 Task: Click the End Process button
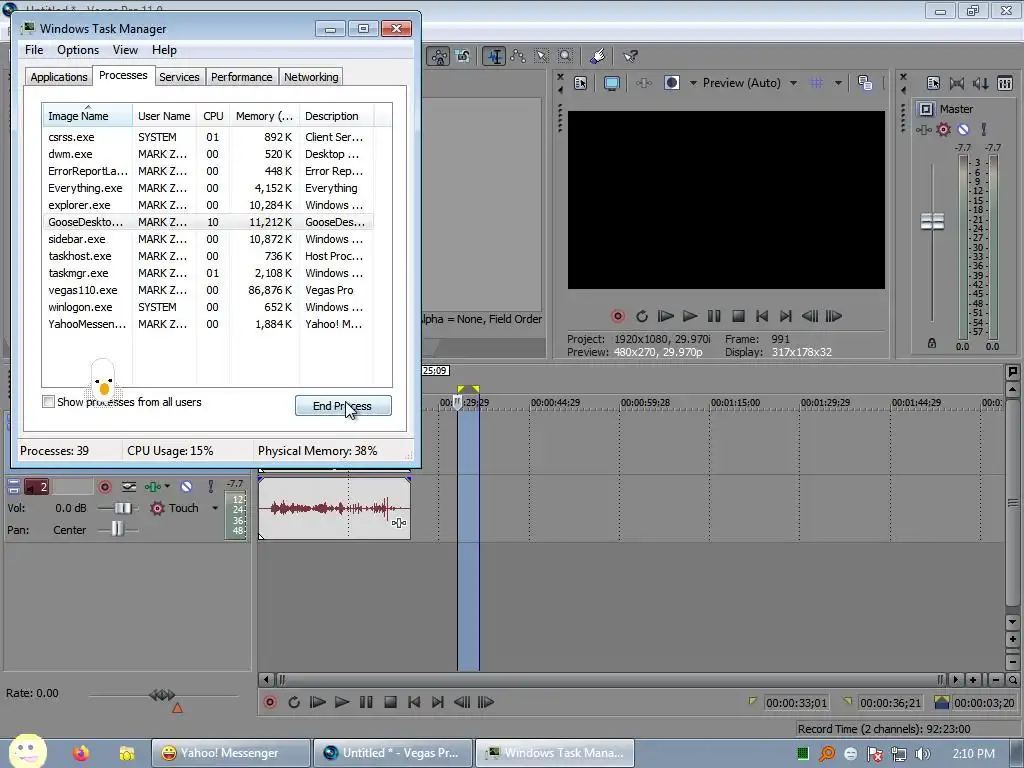coord(343,406)
